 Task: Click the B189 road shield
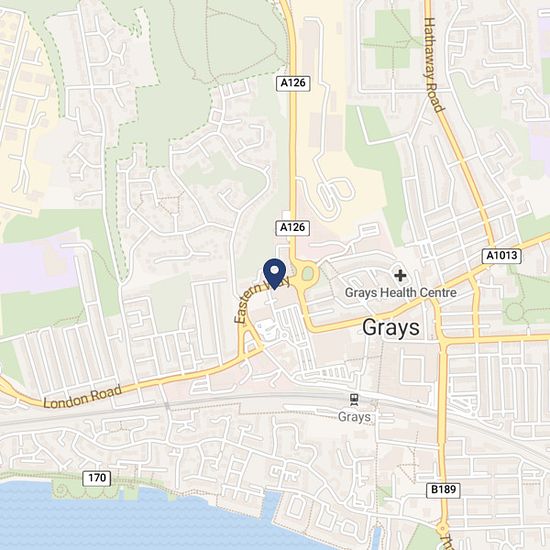(443, 489)
